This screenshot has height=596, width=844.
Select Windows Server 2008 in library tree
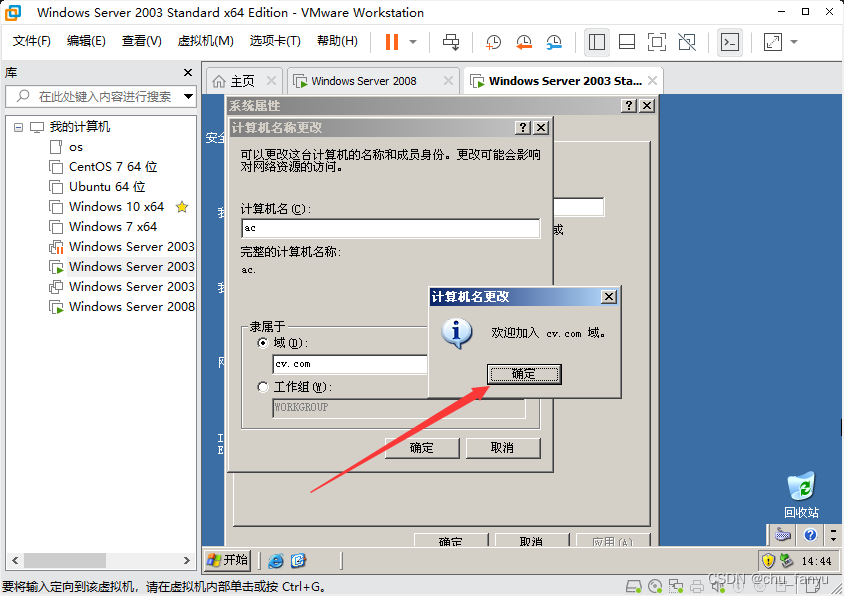pos(131,306)
